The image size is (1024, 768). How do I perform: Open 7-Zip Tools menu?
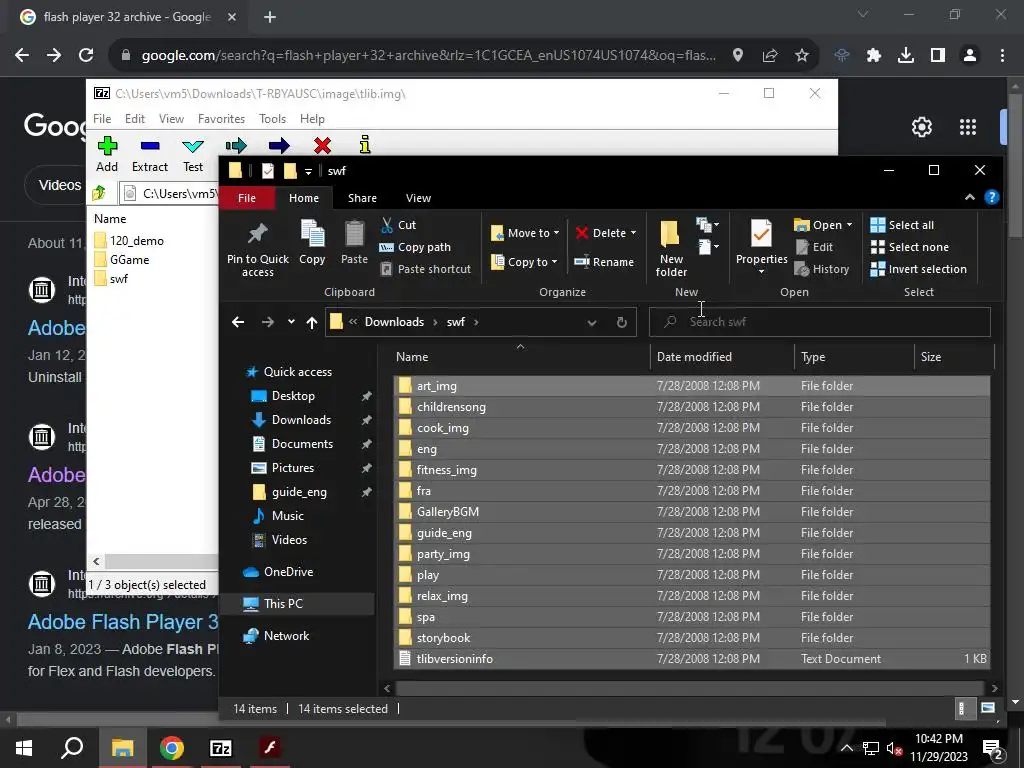point(272,119)
